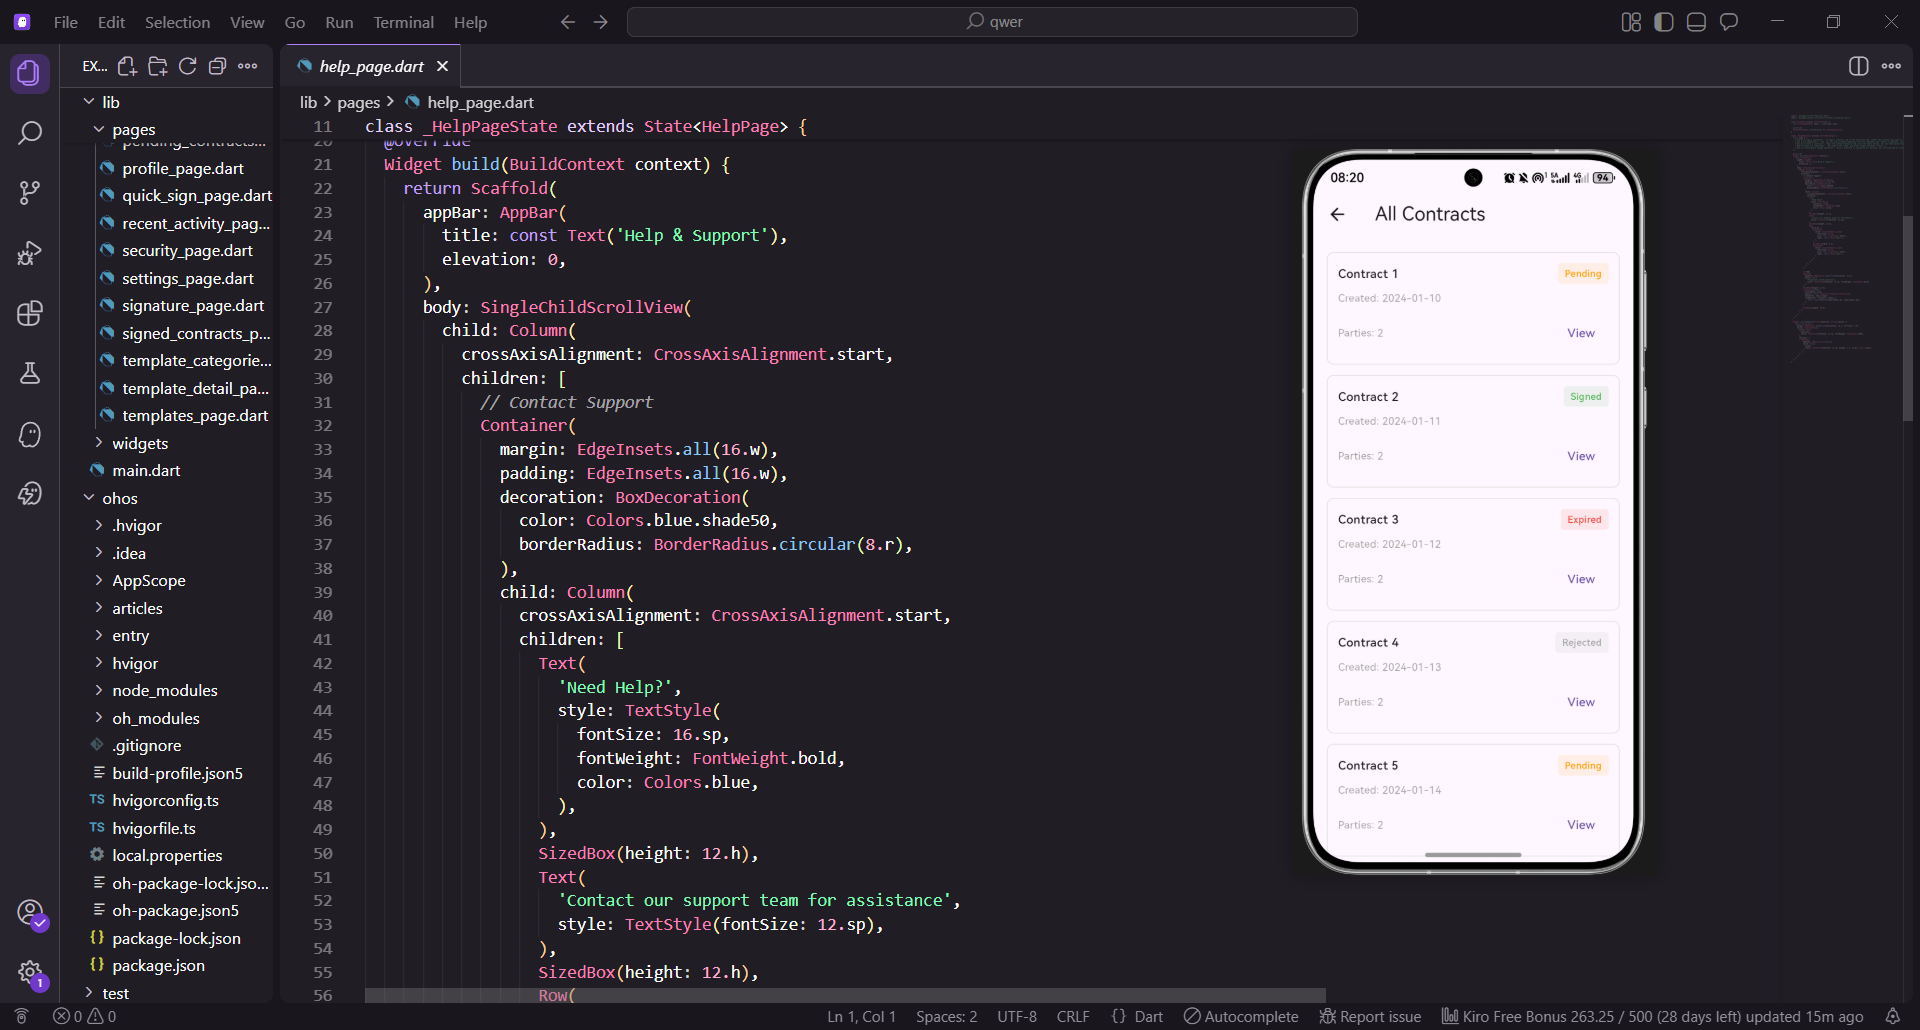The height and width of the screenshot is (1030, 1920).
Task: Create a new file in explorer
Action: point(127,66)
